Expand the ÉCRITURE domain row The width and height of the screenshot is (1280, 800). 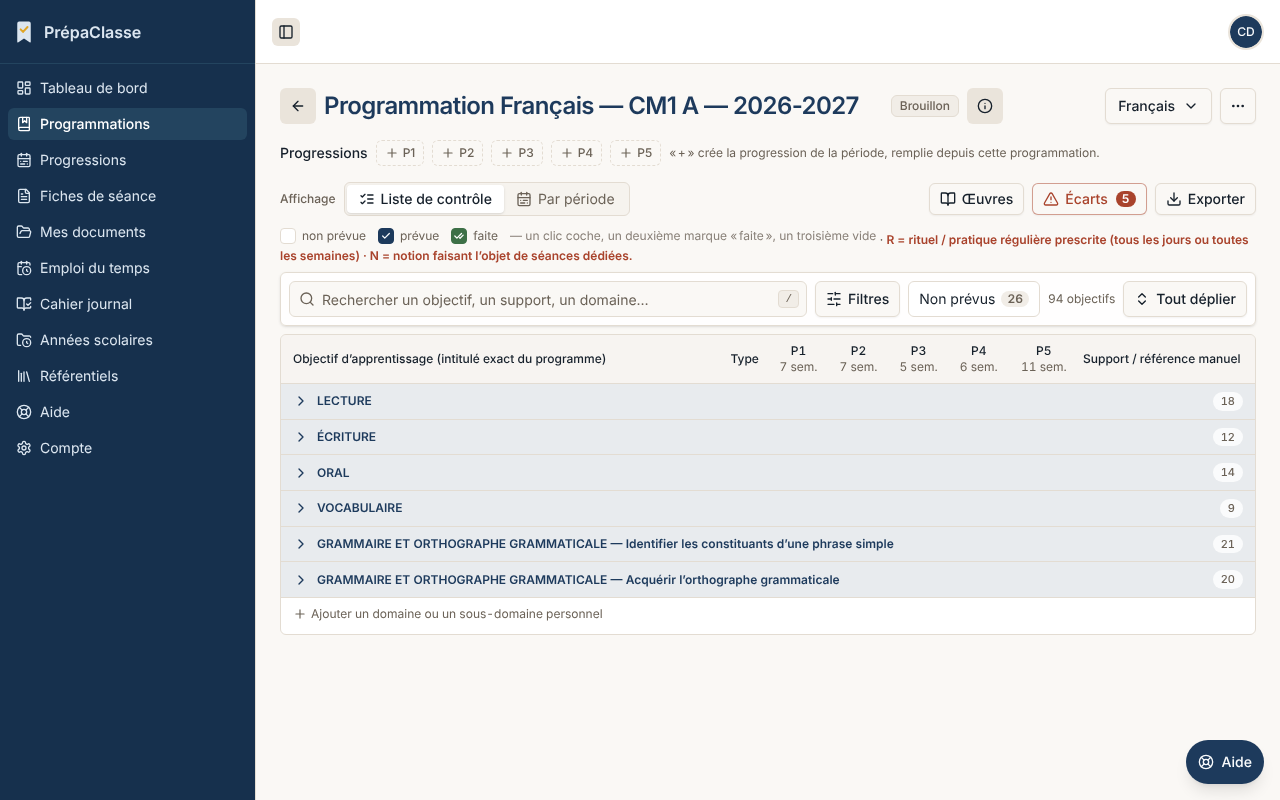(768, 437)
